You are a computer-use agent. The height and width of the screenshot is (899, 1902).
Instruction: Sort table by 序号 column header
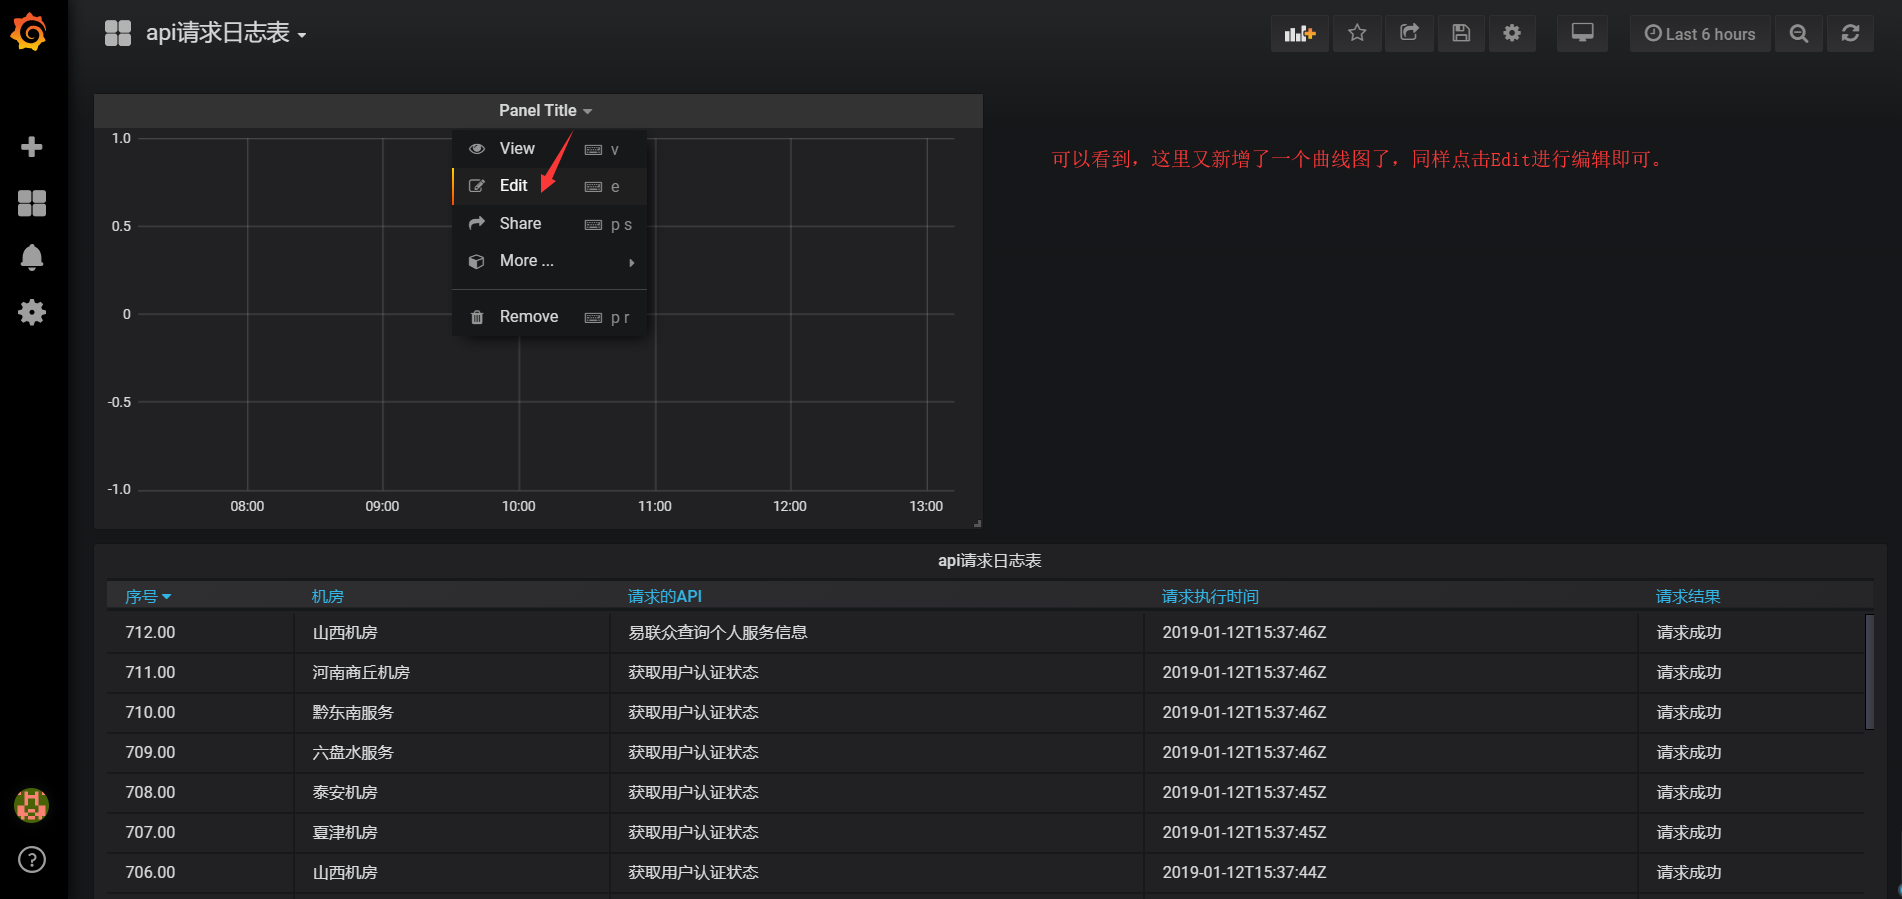147,596
